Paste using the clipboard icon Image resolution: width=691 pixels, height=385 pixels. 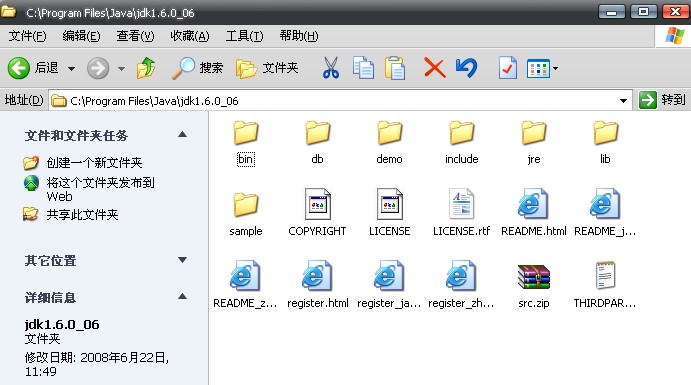click(395, 68)
